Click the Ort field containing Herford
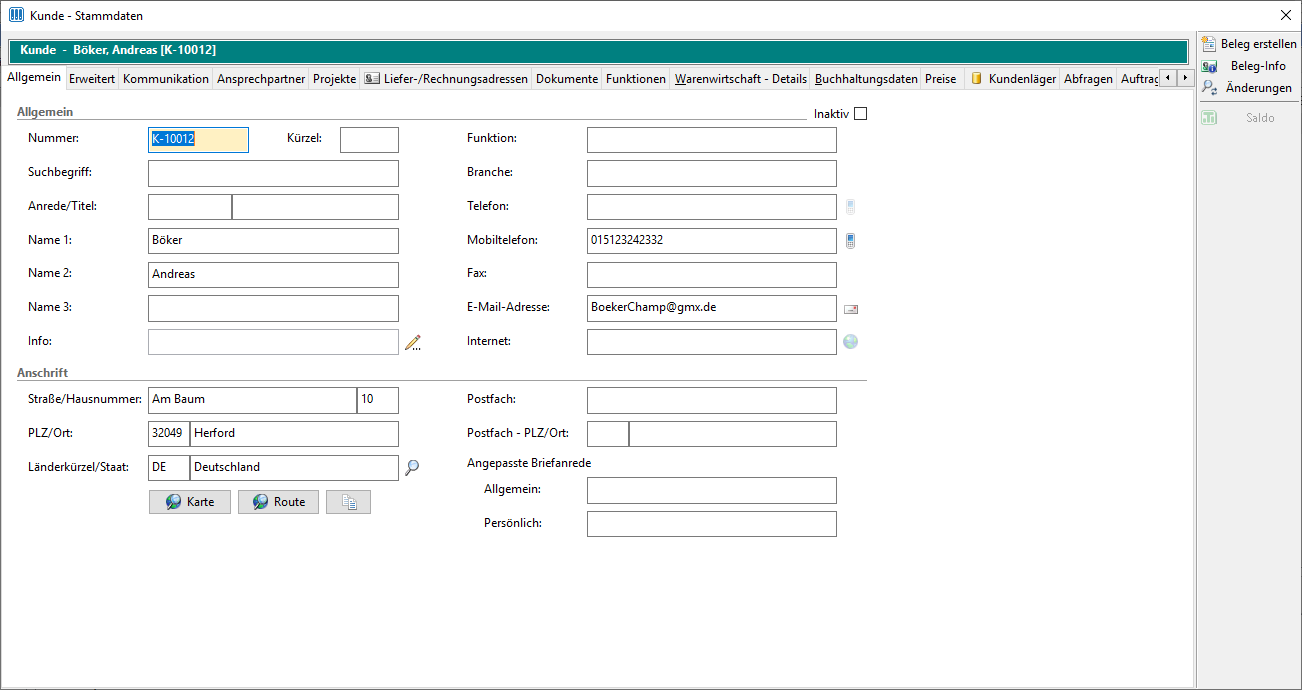 click(x=294, y=434)
